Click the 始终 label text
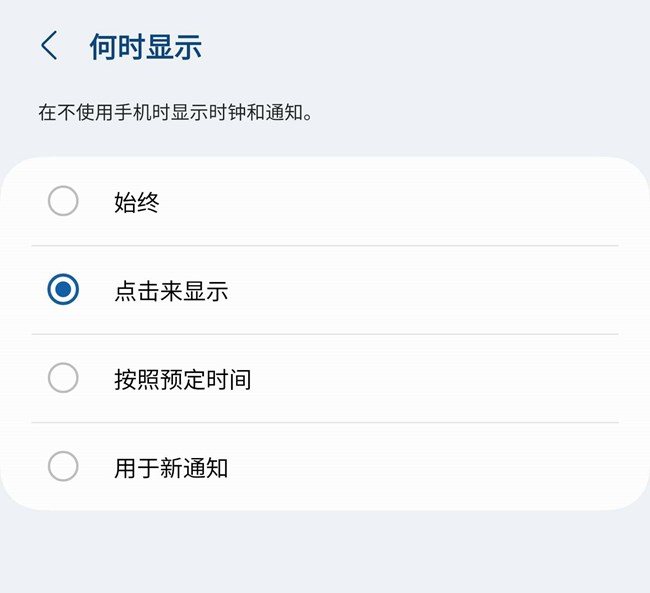This screenshot has height=593, width=650. point(137,203)
